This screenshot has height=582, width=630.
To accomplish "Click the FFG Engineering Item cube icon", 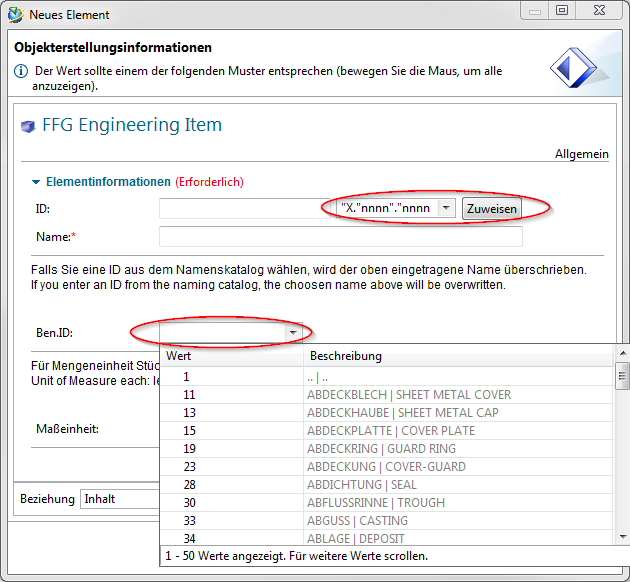I will pos(26,126).
